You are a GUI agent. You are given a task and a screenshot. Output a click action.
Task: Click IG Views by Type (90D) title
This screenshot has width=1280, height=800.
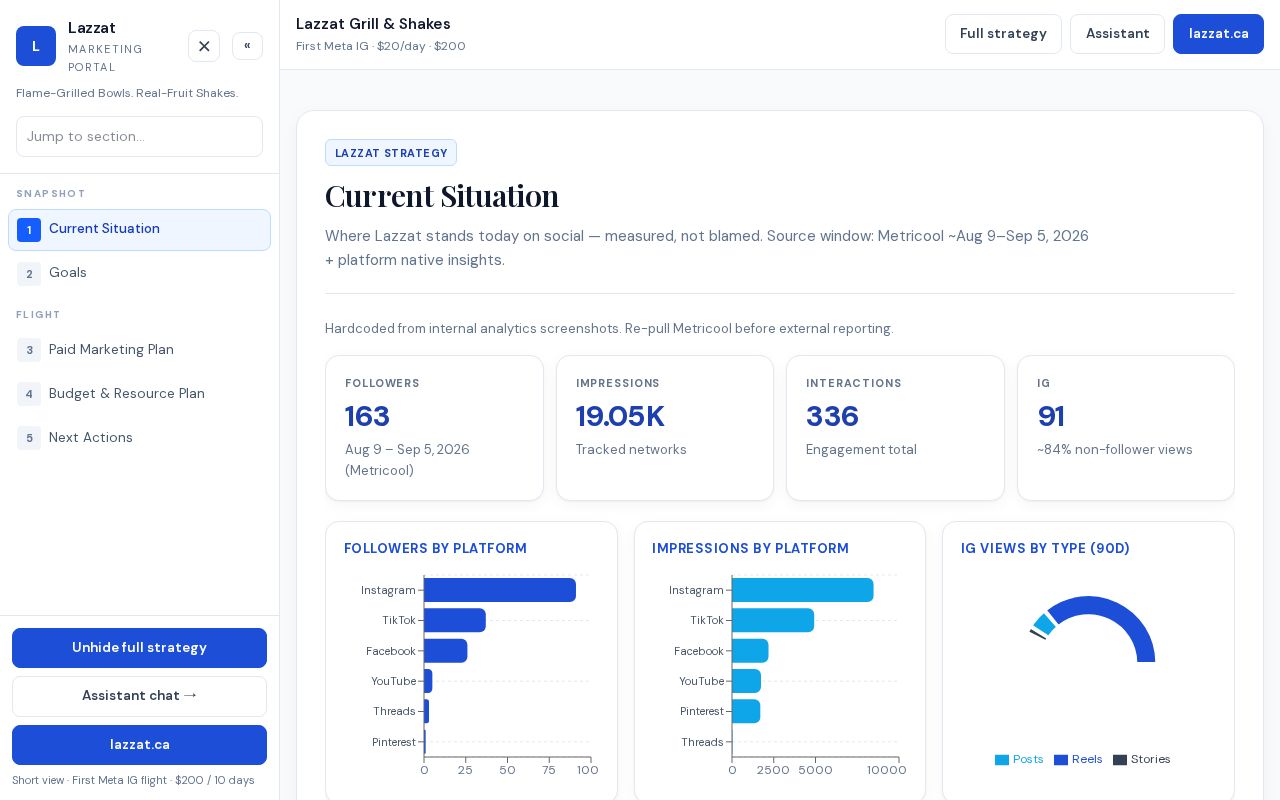(1045, 548)
